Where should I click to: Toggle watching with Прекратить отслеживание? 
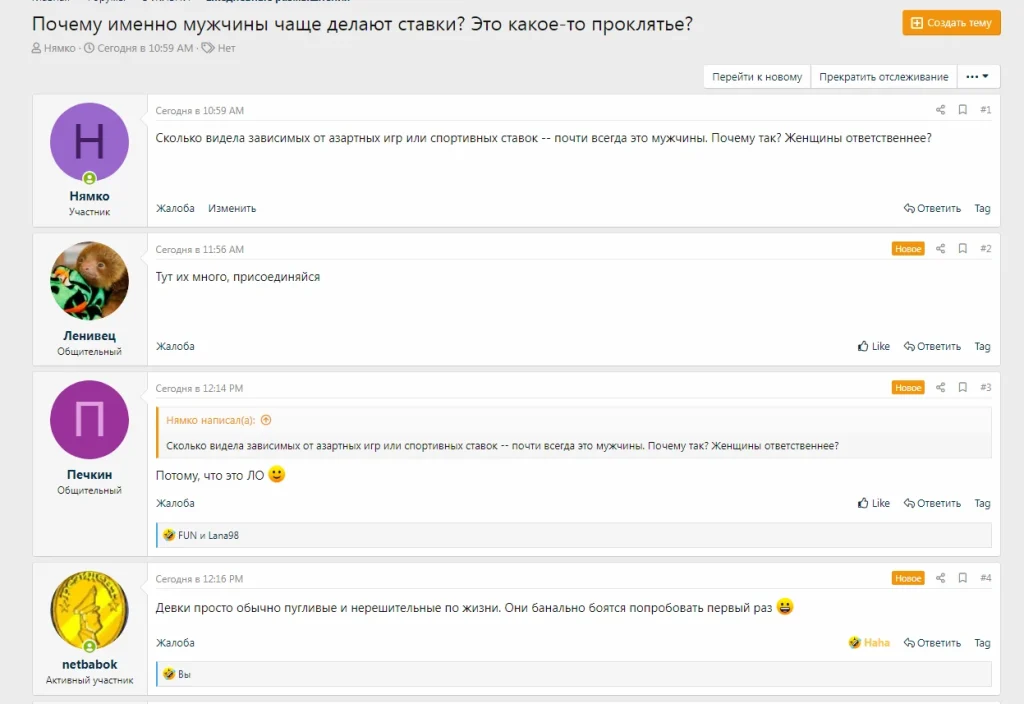[884, 76]
